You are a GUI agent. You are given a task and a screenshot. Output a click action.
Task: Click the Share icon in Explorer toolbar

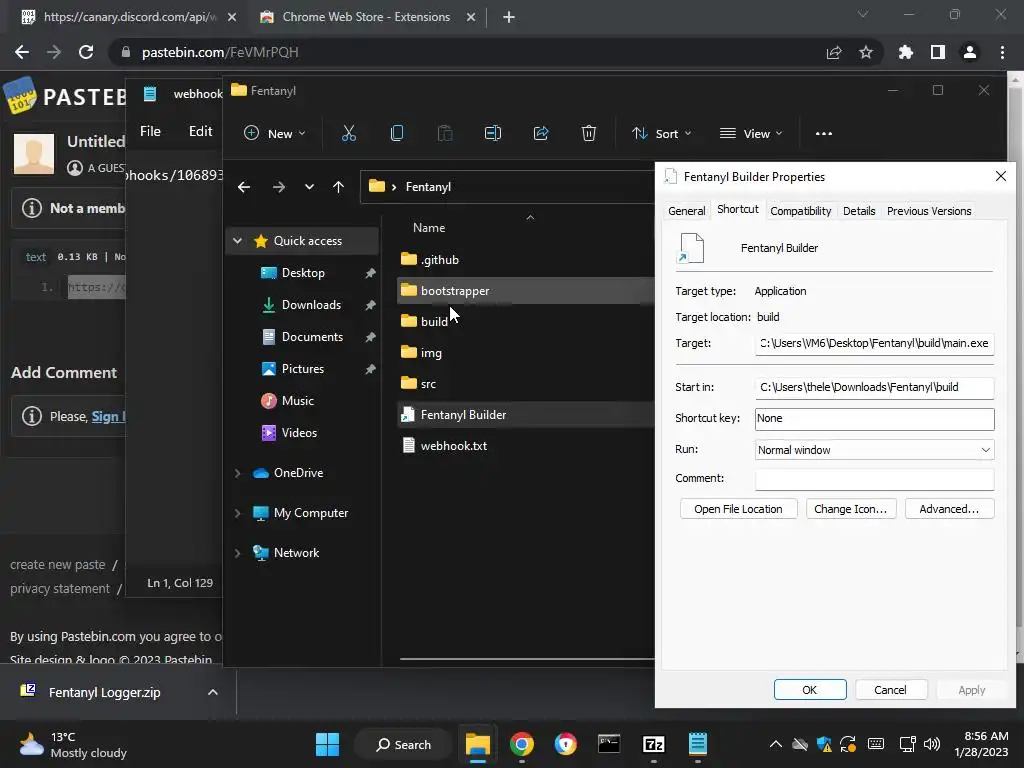coord(541,133)
